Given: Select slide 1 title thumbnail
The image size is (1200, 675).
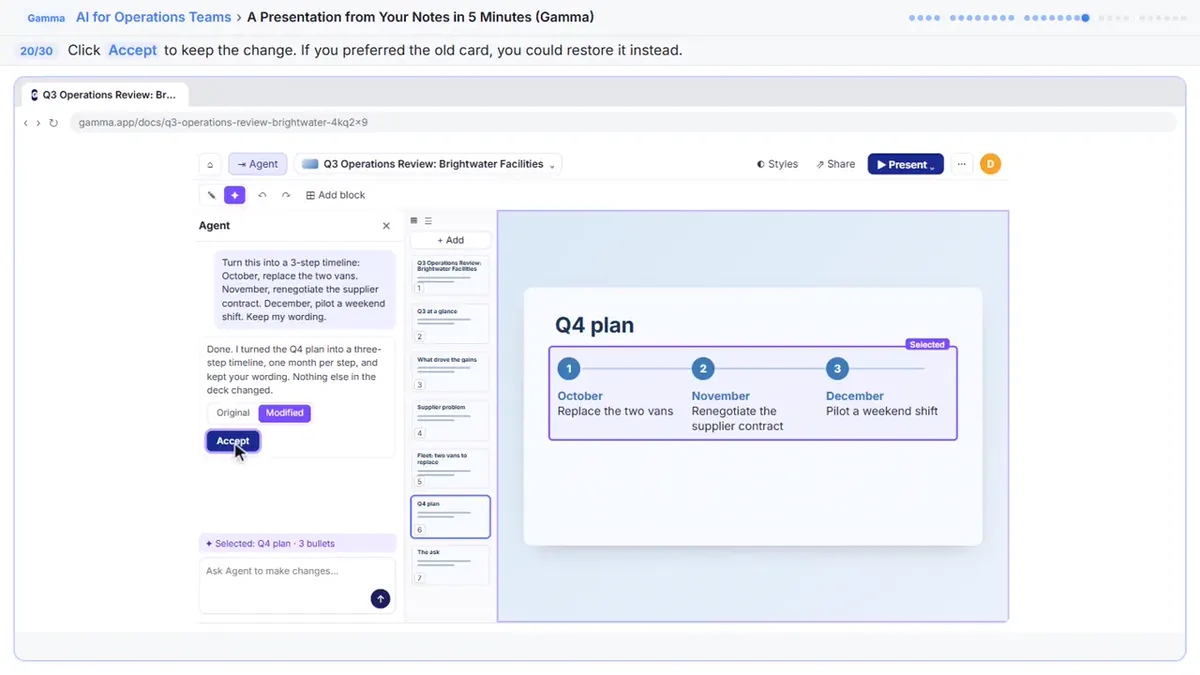Looking at the screenshot, I should click(450, 274).
